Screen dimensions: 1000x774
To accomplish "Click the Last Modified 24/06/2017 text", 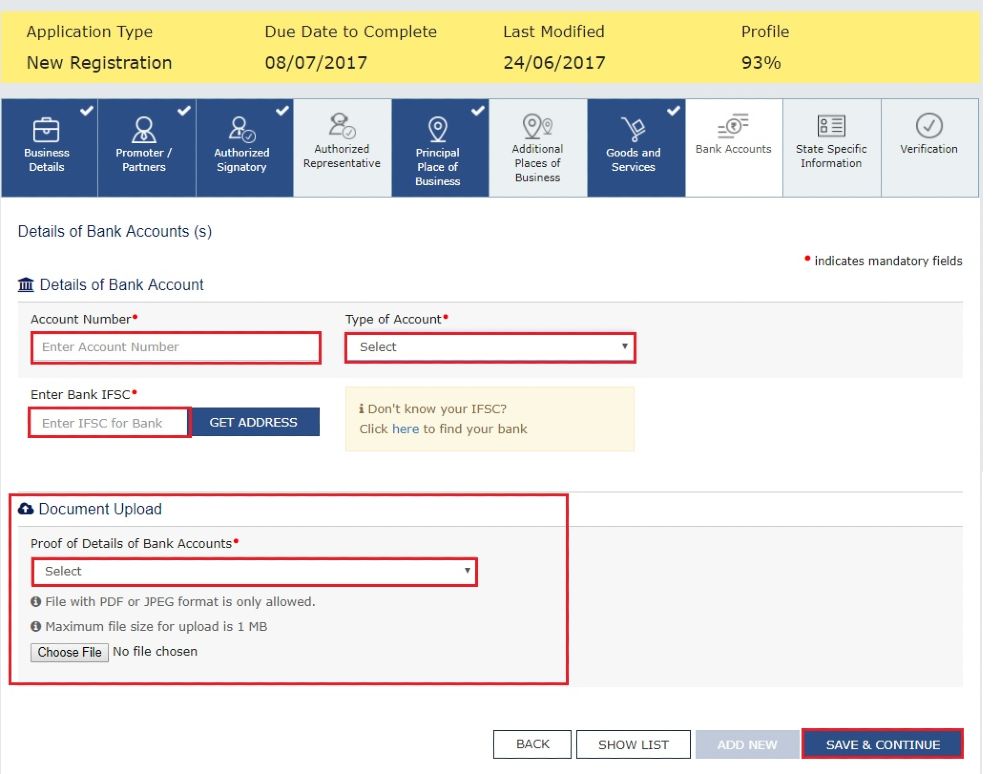I will click(x=554, y=62).
